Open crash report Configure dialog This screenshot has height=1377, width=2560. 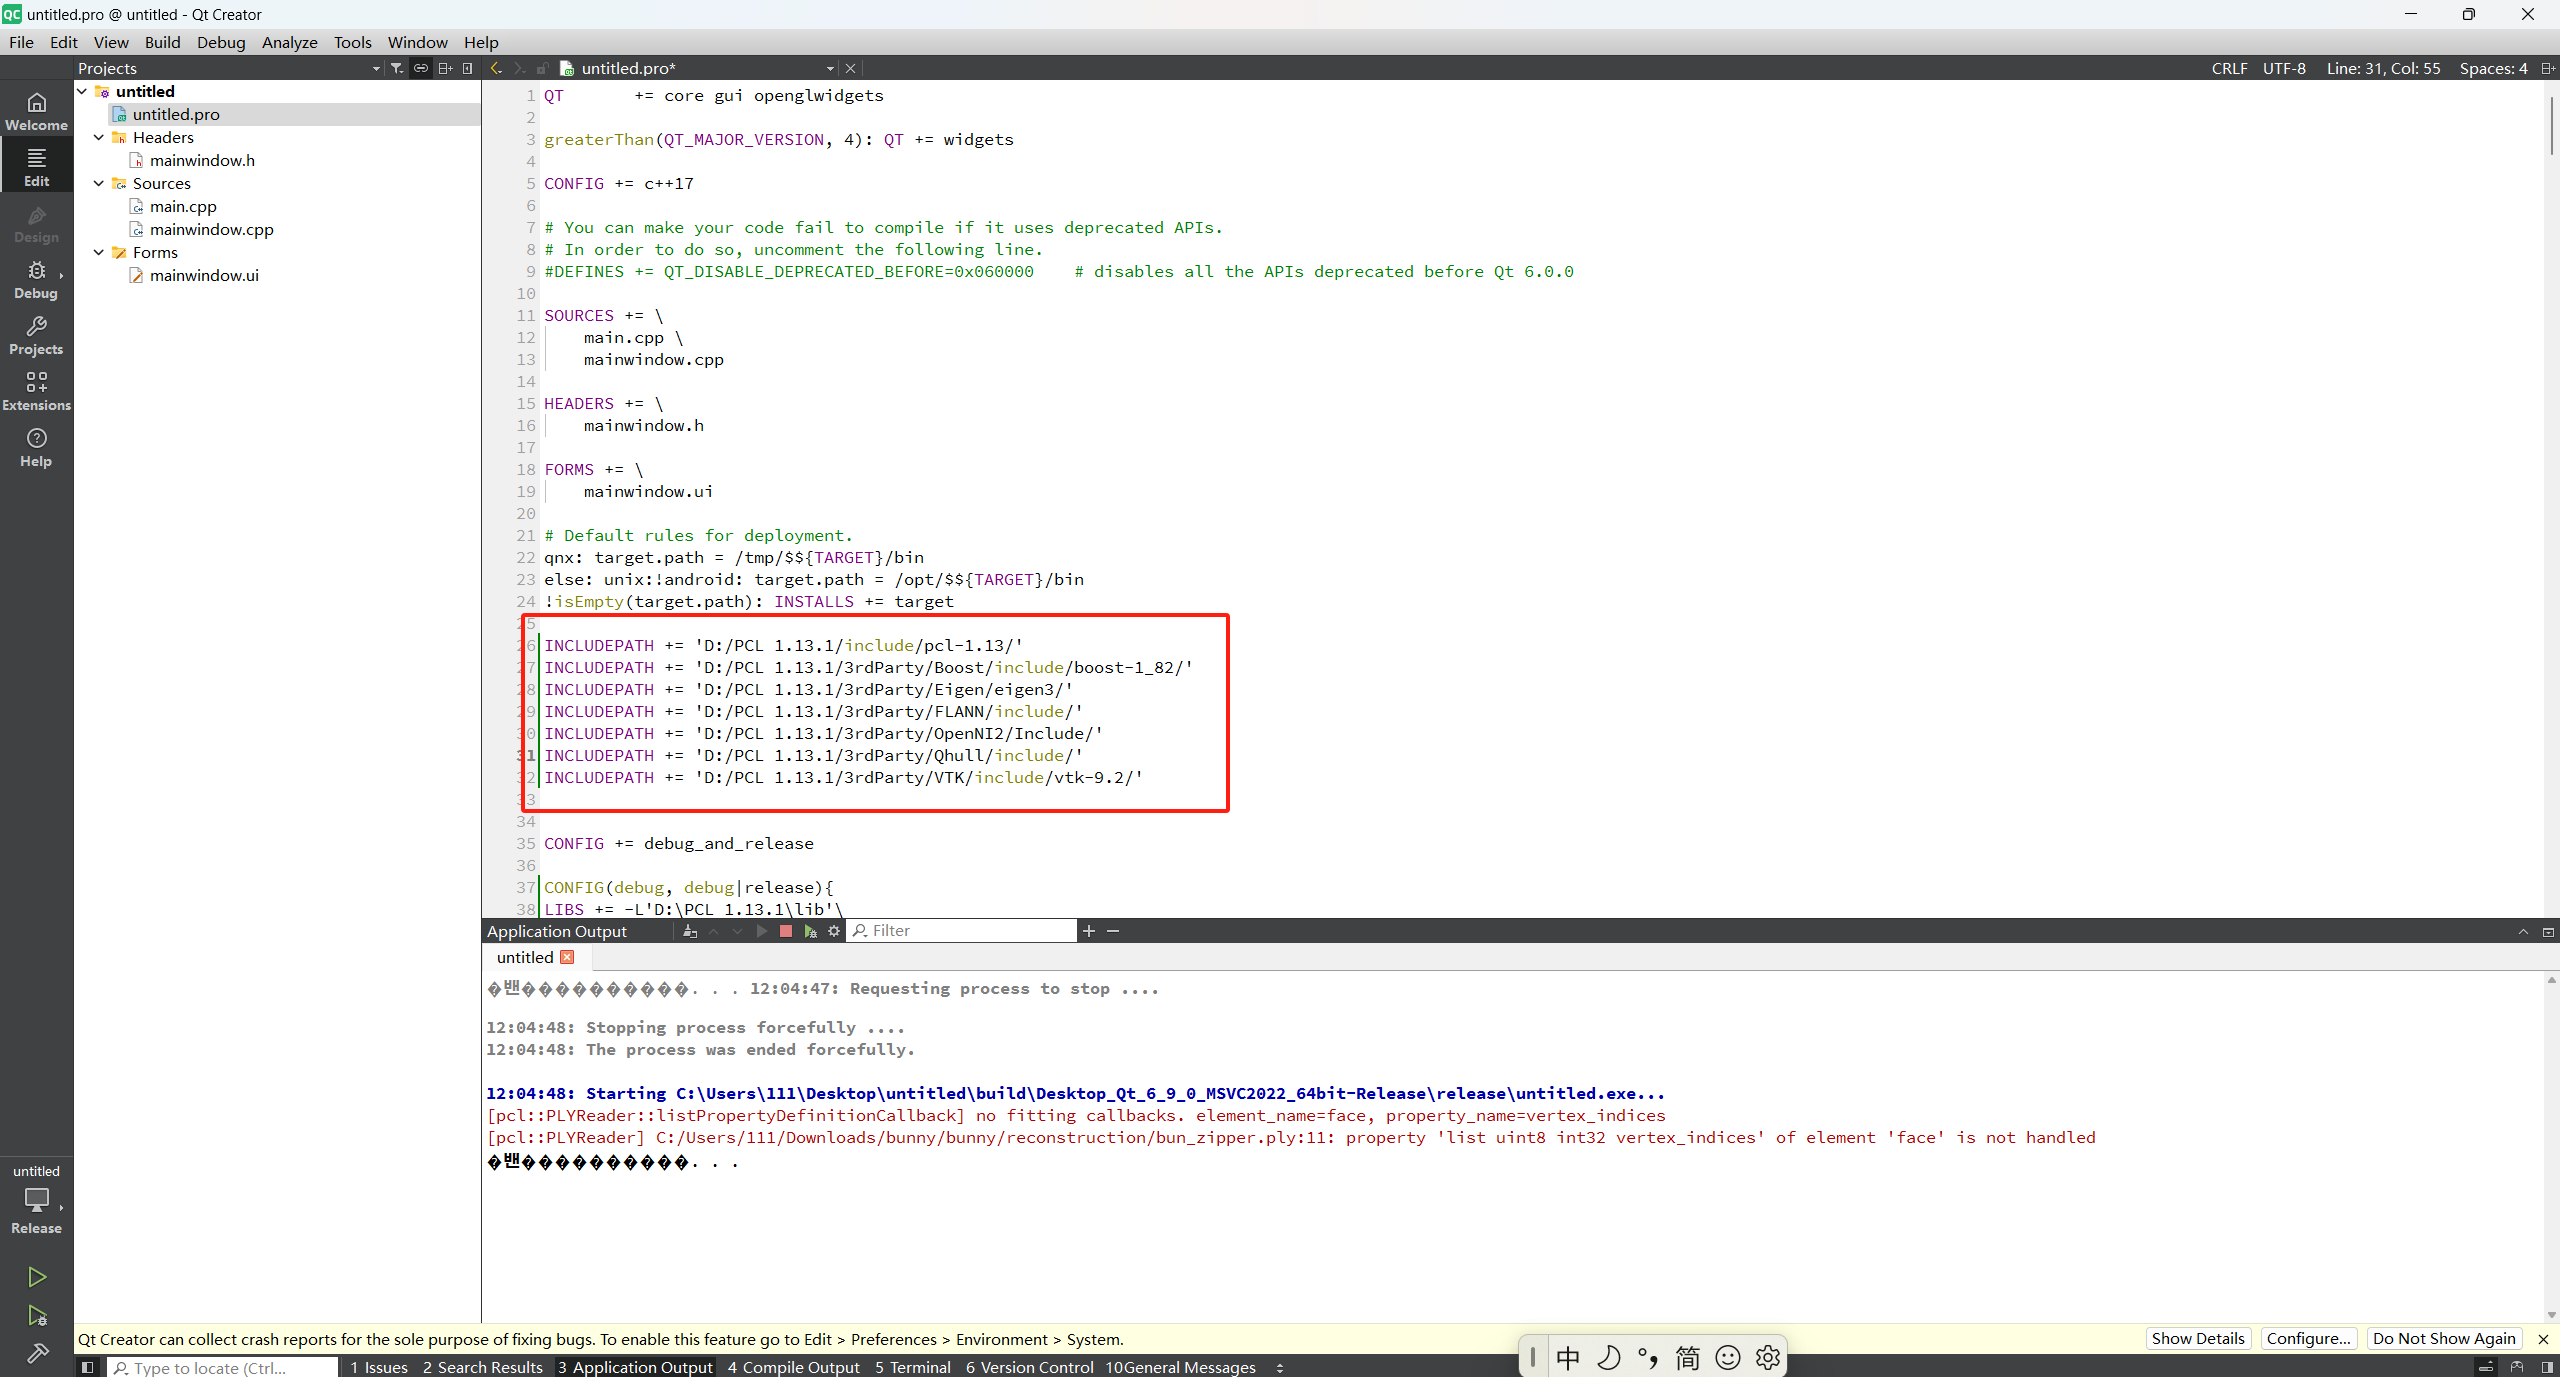click(2309, 1338)
